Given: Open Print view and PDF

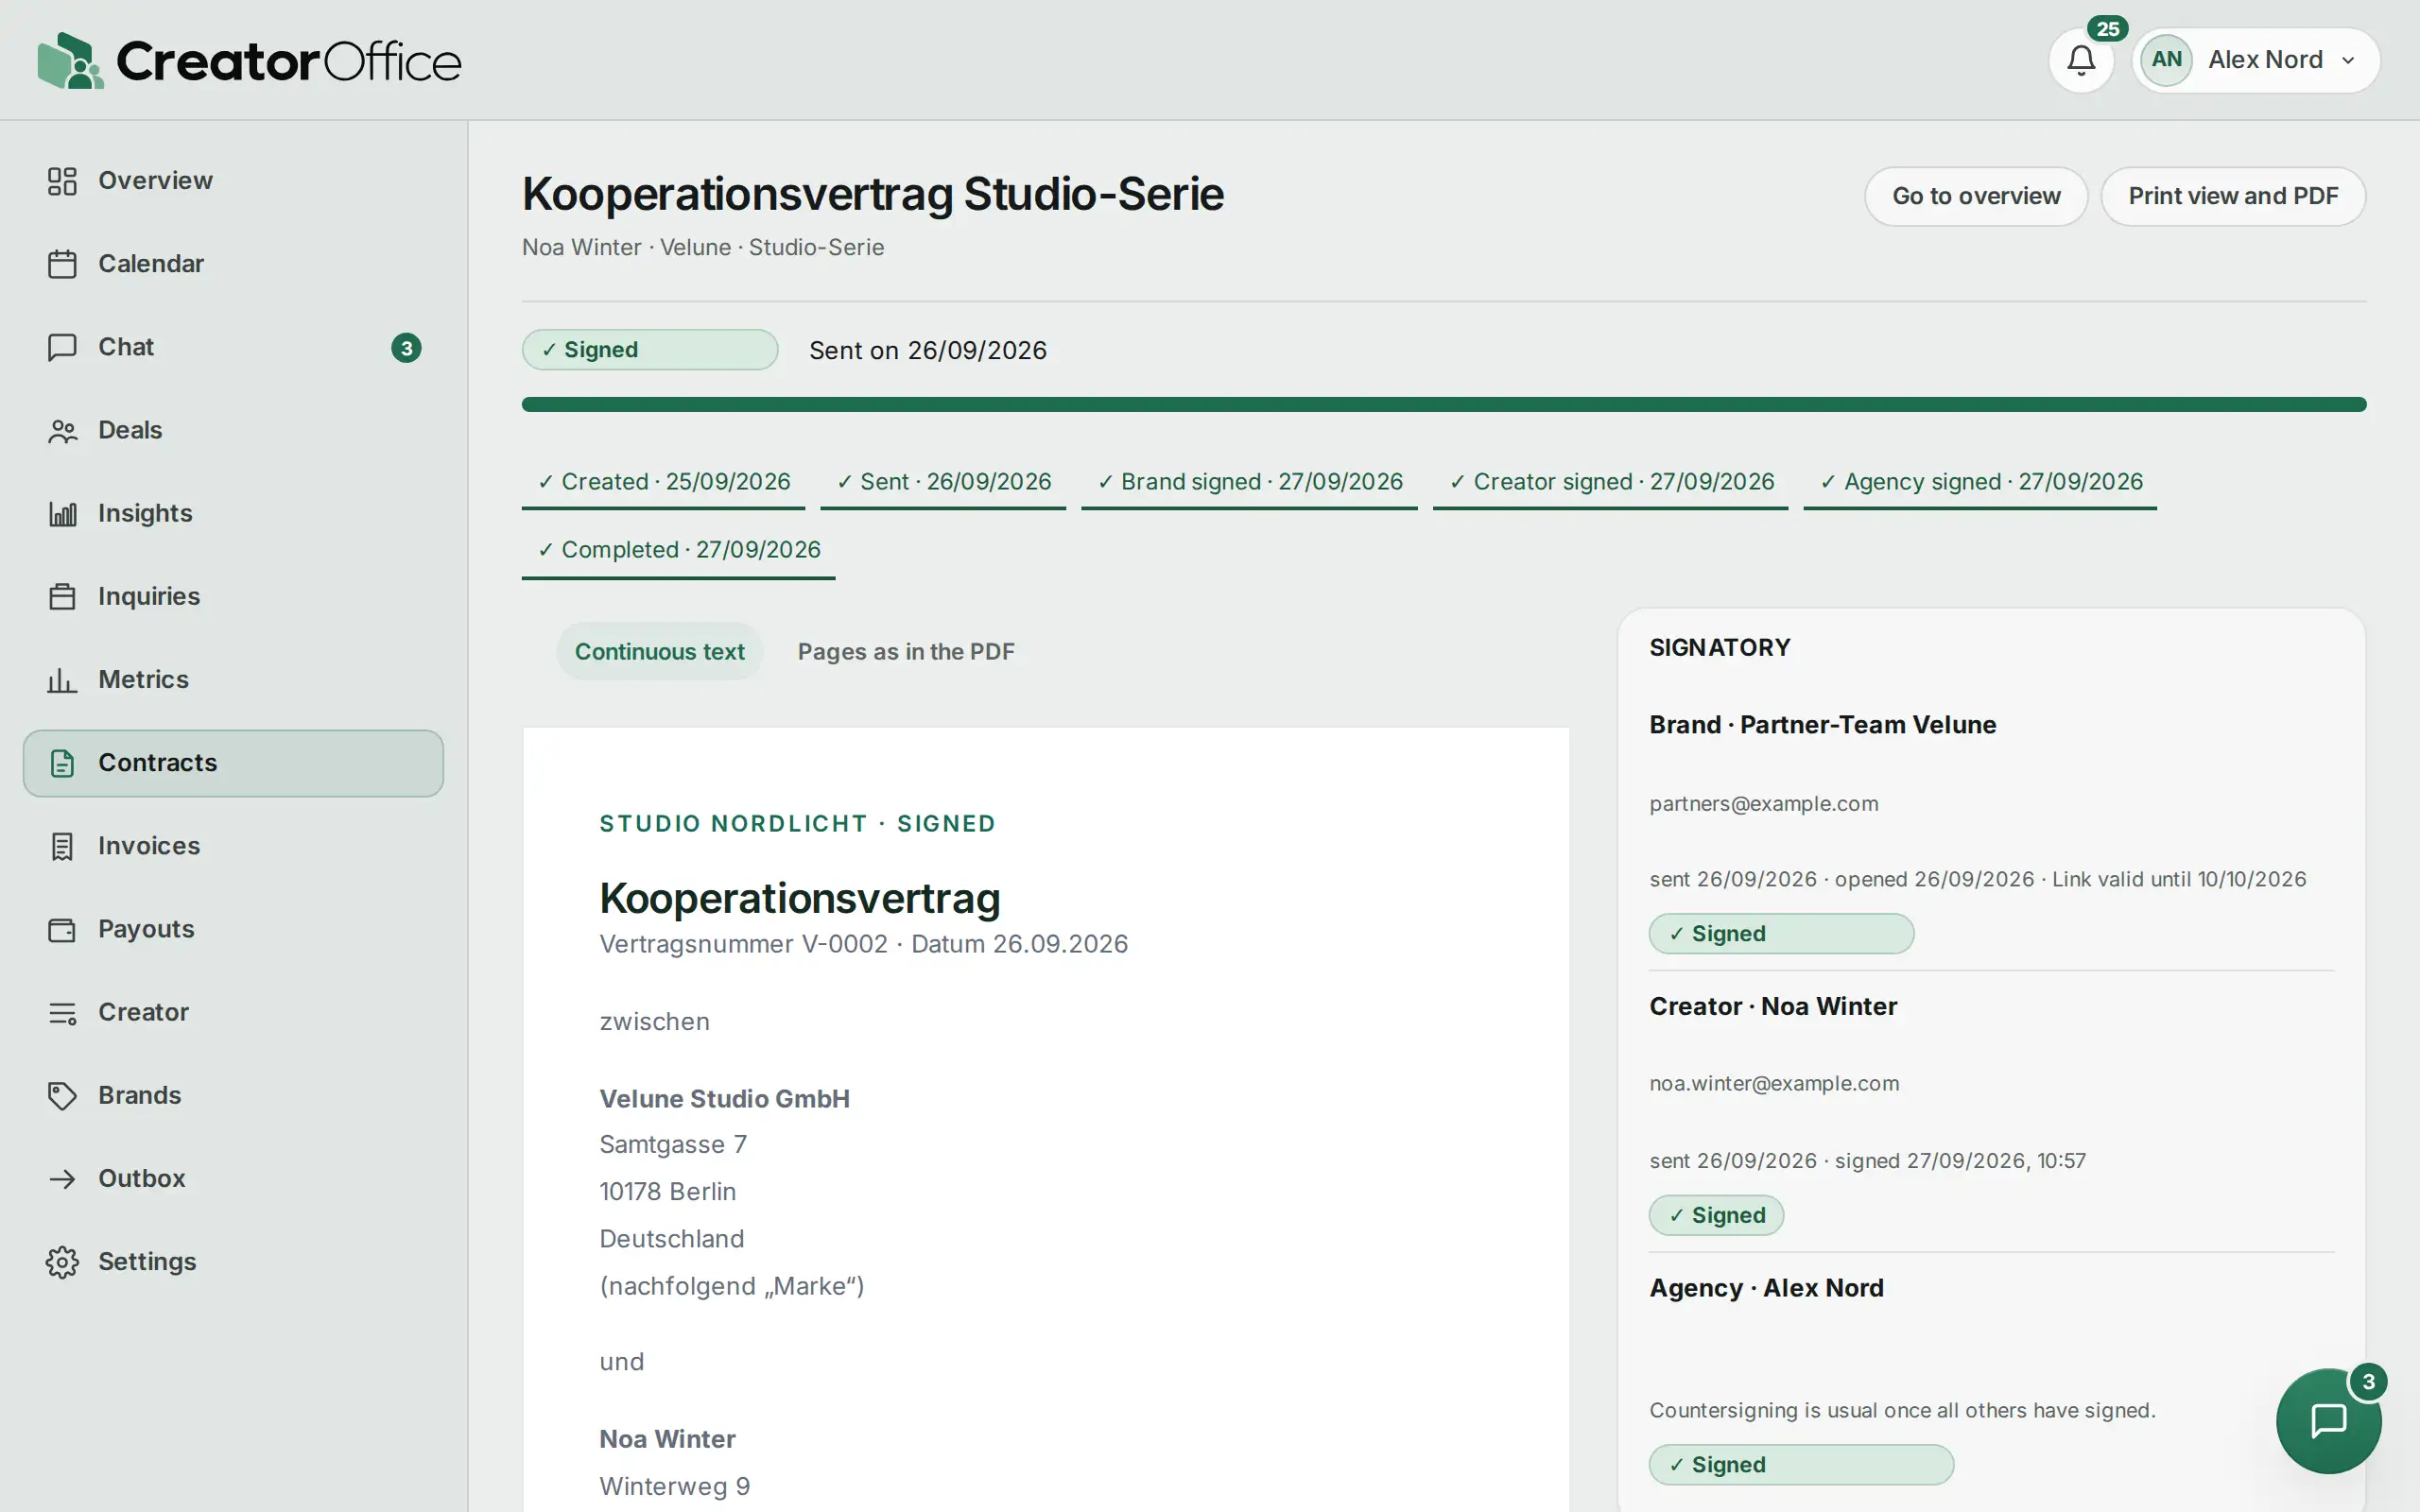Looking at the screenshot, I should coord(2232,196).
